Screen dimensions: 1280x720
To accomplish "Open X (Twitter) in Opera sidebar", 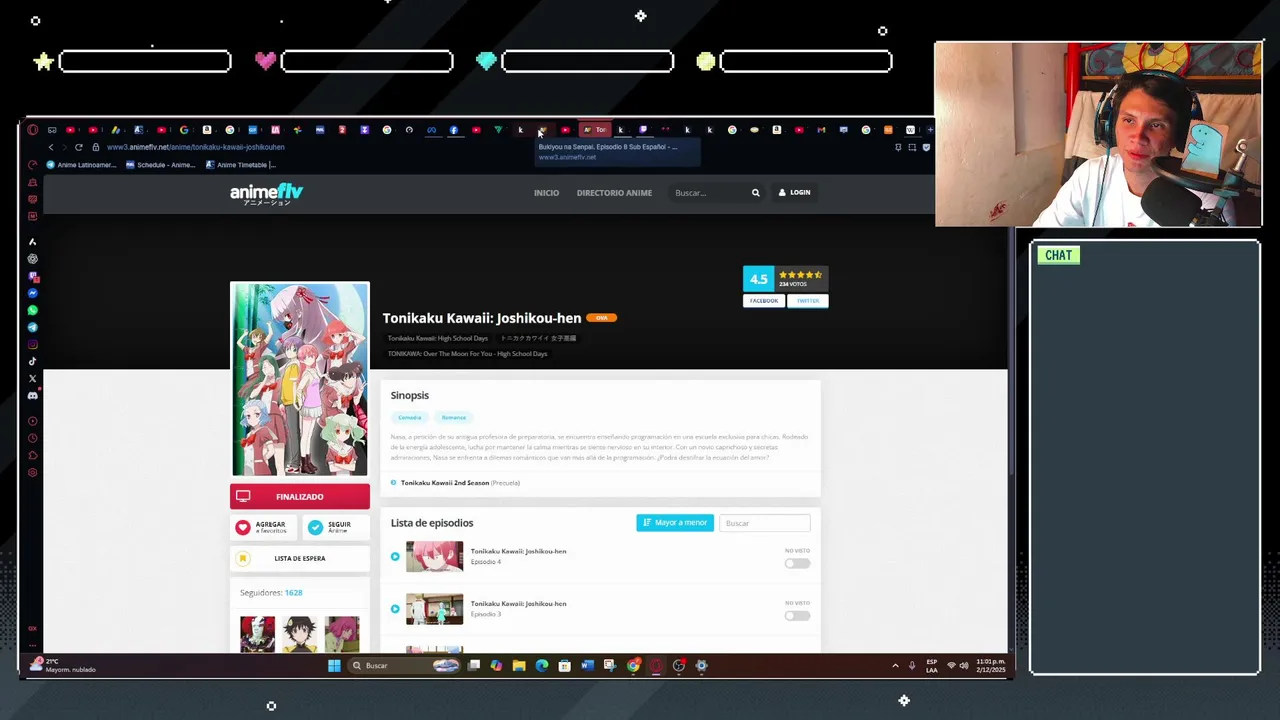I will point(32,378).
